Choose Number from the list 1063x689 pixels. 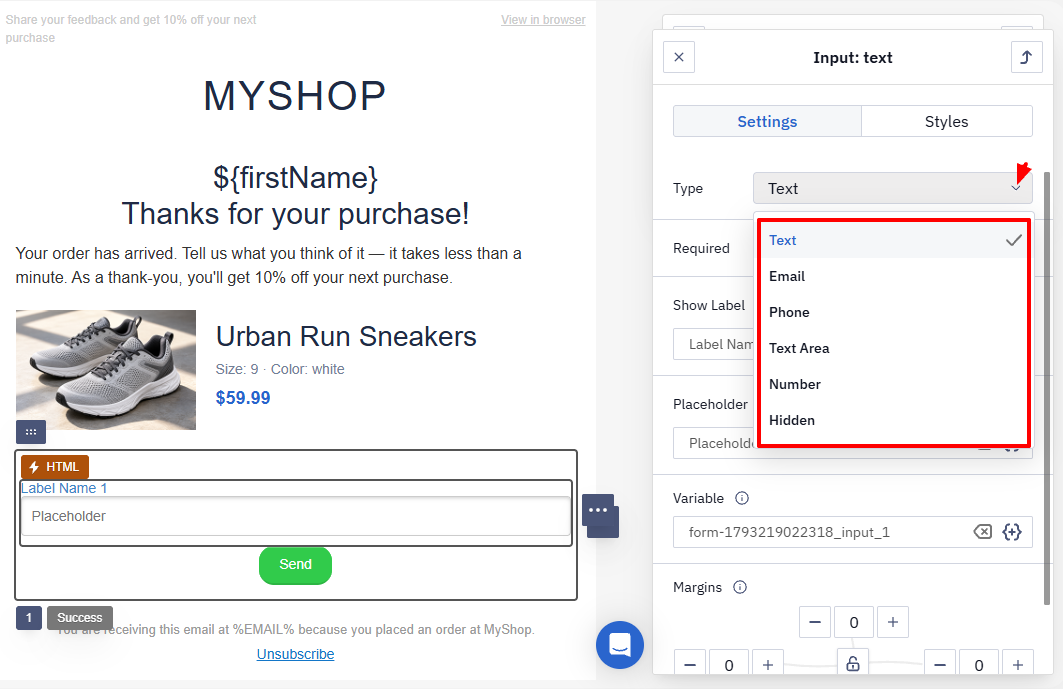click(x=894, y=384)
